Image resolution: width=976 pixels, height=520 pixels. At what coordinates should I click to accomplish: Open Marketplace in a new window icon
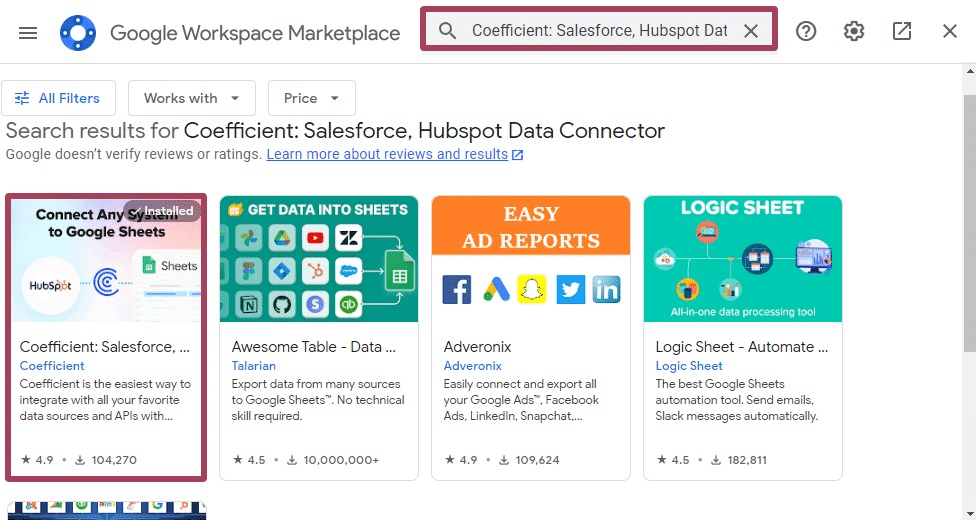click(x=901, y=31)
